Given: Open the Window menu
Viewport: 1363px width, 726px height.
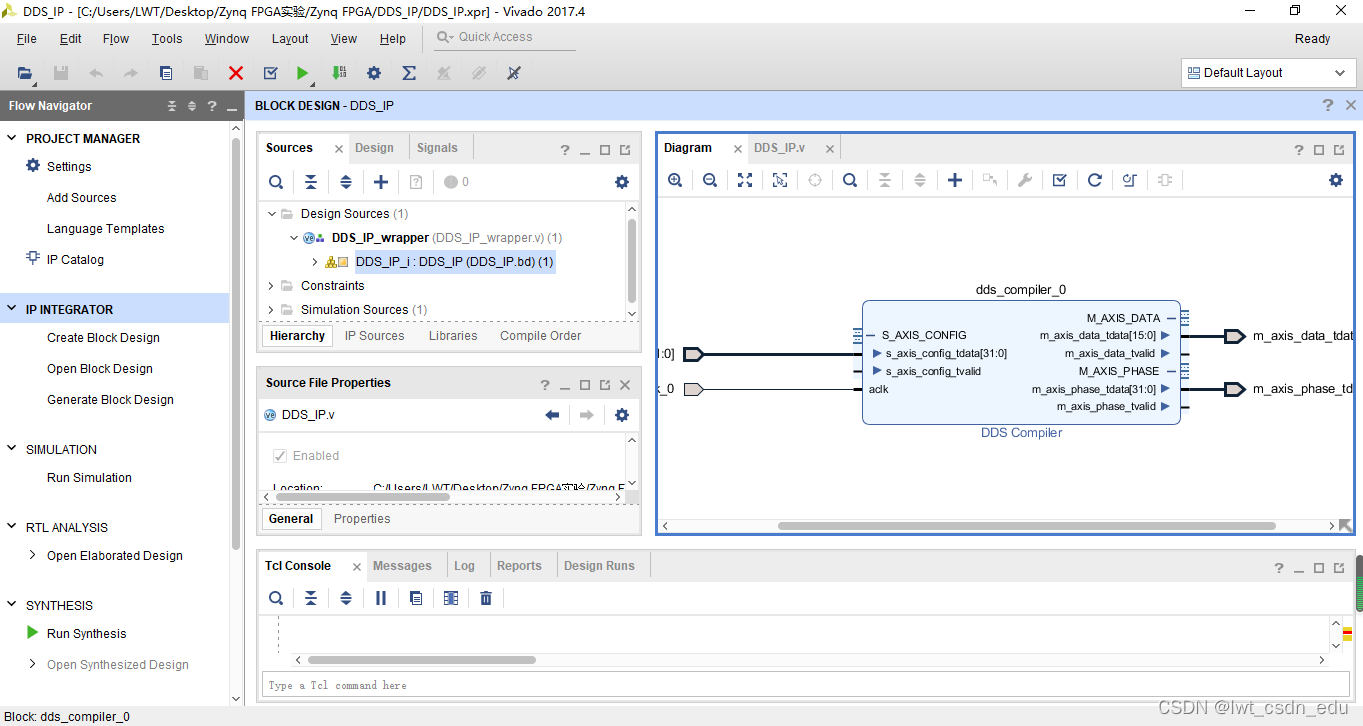Looking at the screenshot, I should point(227,39).
